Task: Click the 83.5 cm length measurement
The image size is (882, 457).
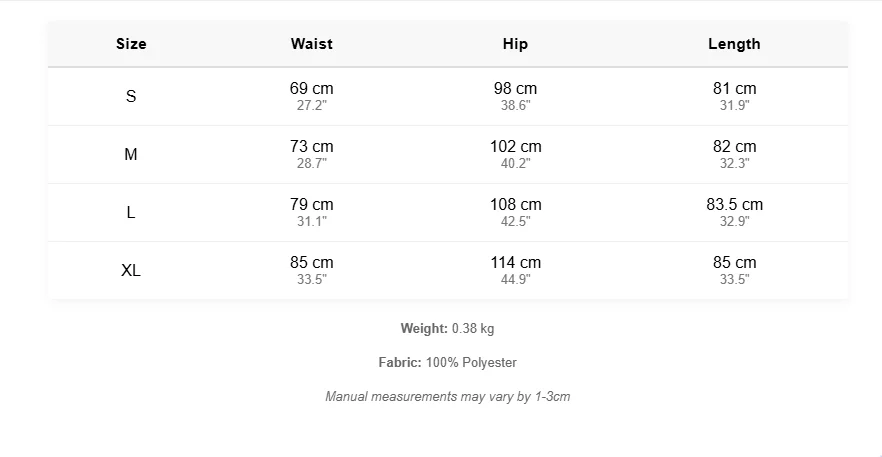Action: pyautogui.click(x=734, y=205)
